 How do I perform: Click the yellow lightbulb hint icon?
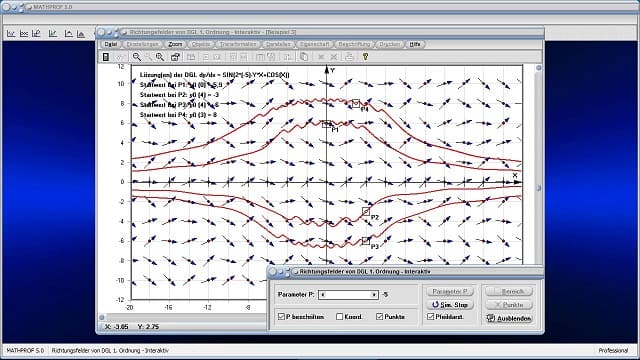click(x=365, y=57)
